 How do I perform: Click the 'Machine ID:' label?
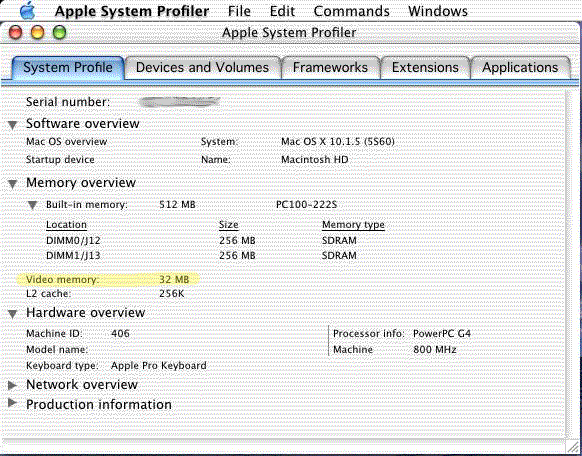tap(54, 334)
